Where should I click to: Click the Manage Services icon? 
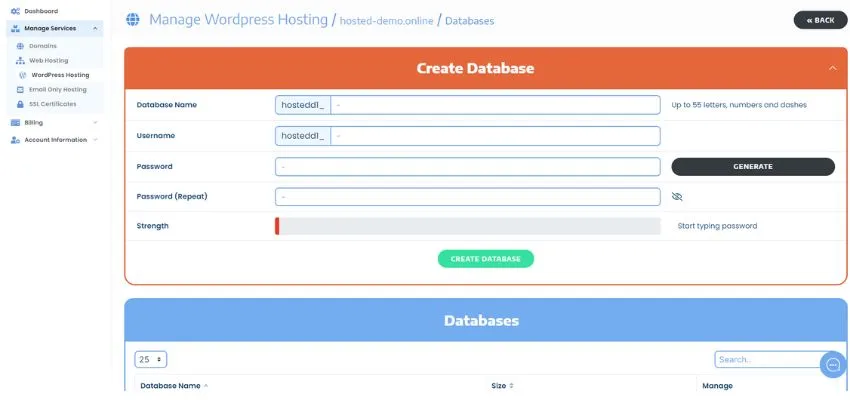click(x=15, y=28)
